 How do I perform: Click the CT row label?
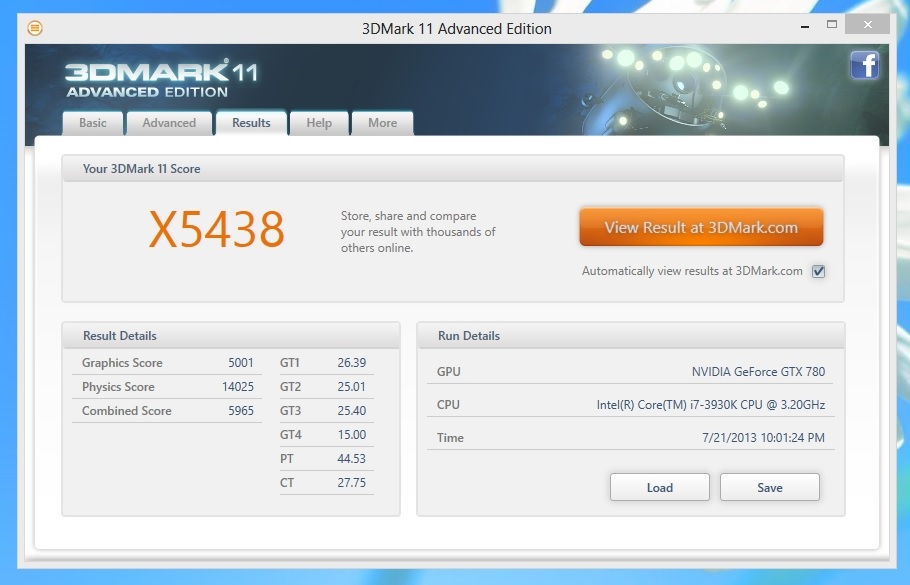pos(287,482)
